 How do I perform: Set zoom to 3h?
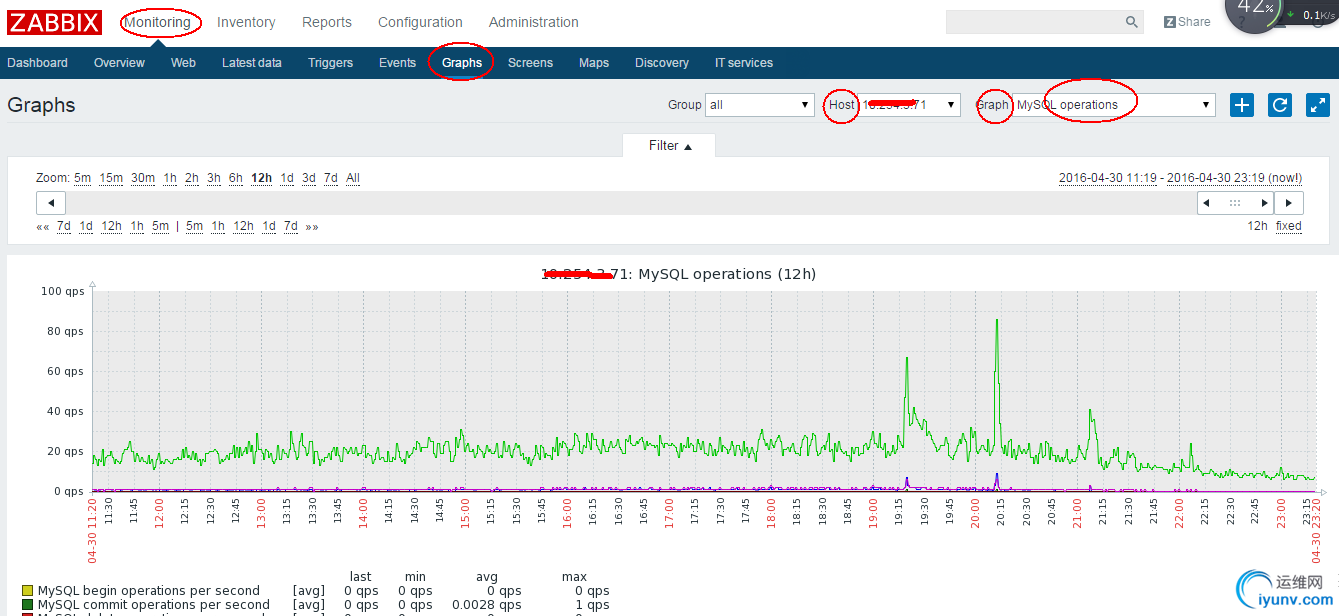[214, 178]
